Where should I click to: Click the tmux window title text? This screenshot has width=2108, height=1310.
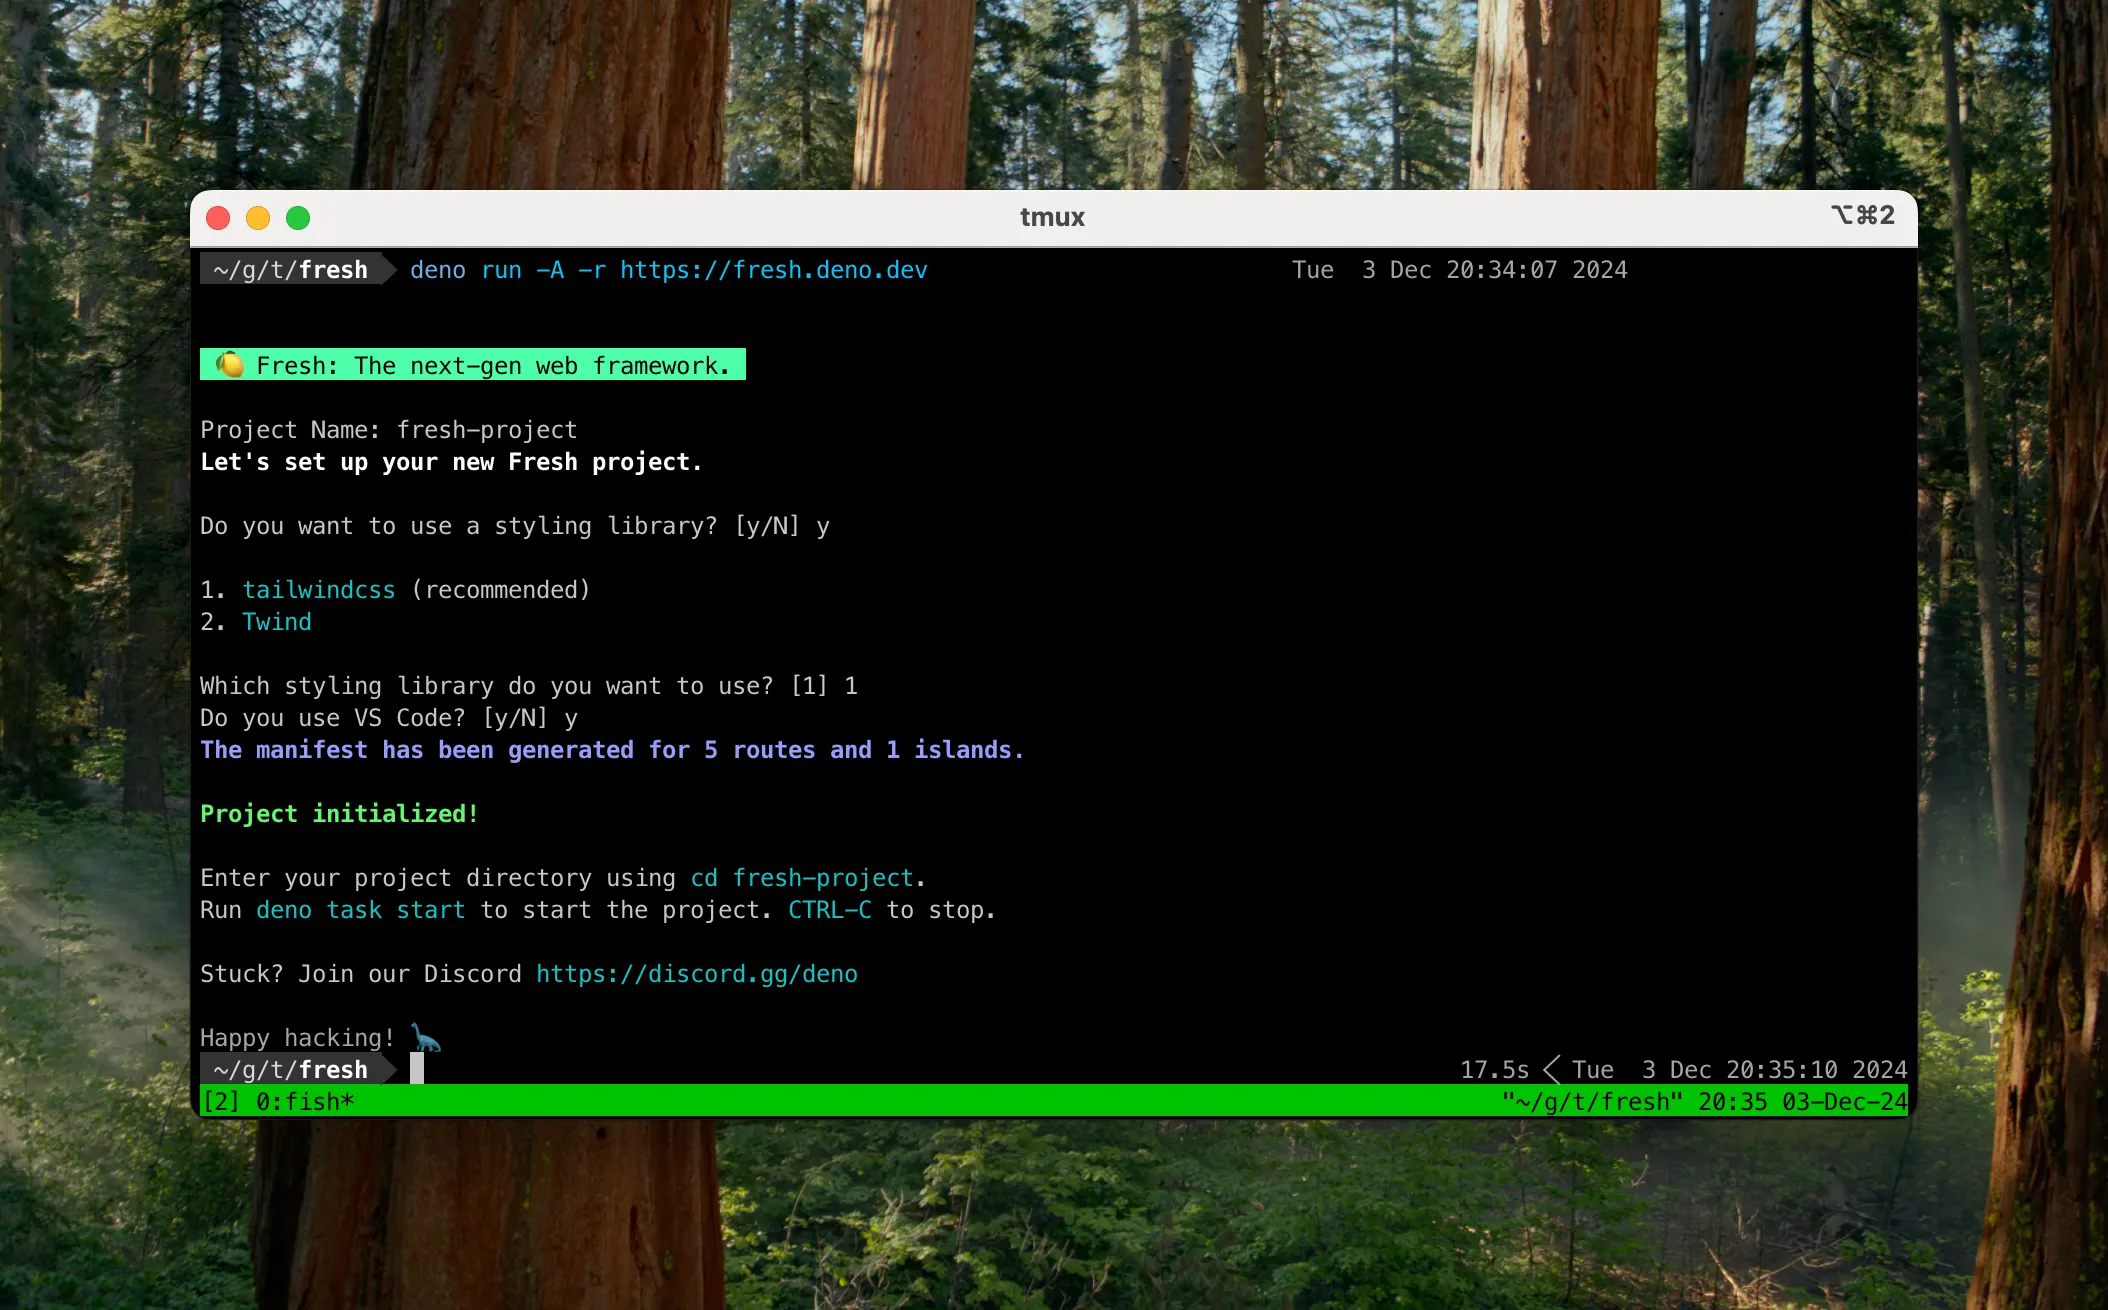1052,217
